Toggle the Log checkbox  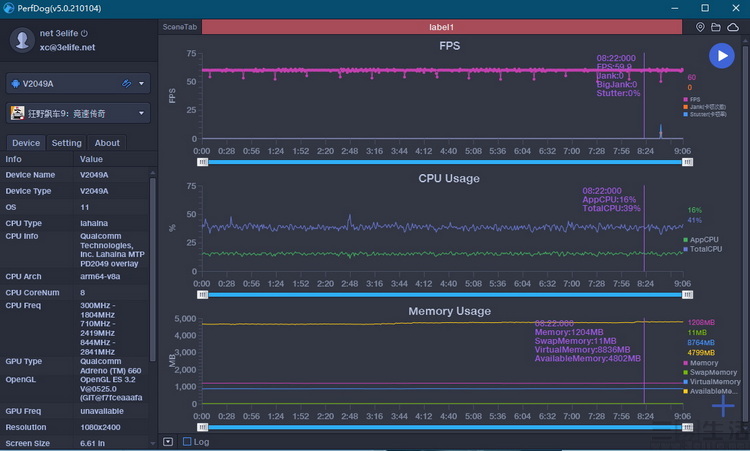click(187, 441)
